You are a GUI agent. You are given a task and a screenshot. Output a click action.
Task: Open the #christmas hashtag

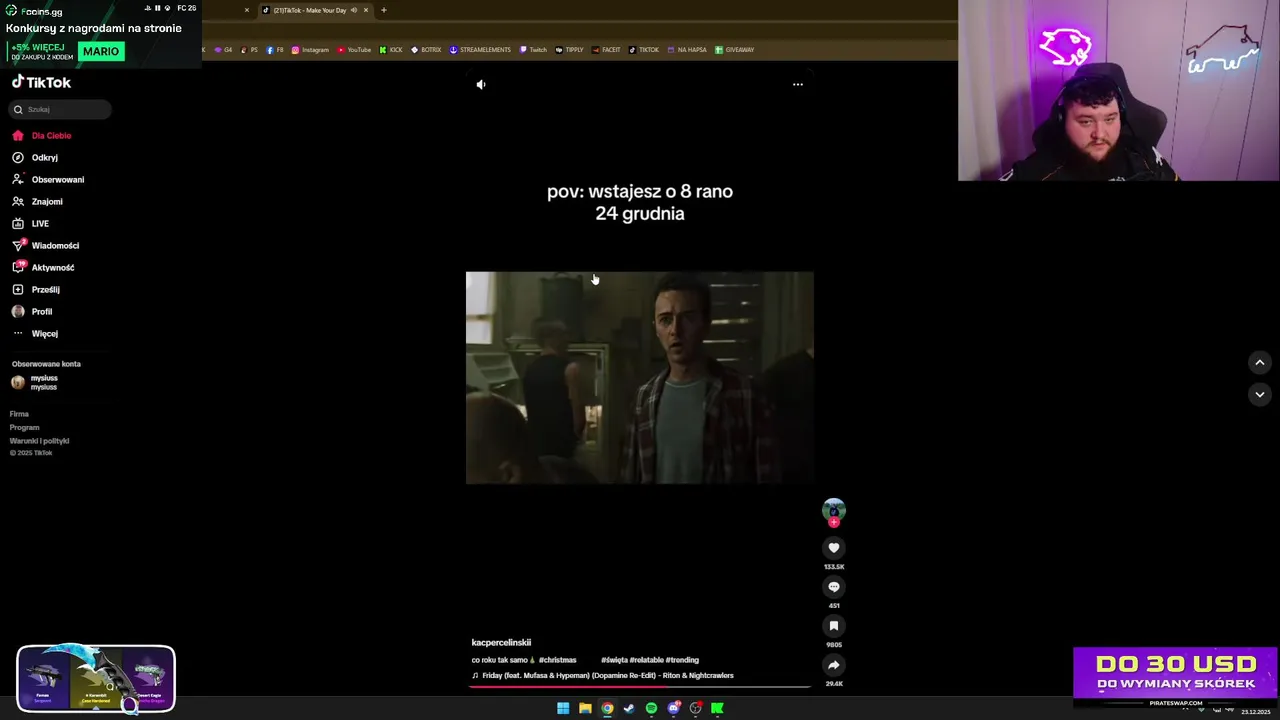[x=557, y=660]
